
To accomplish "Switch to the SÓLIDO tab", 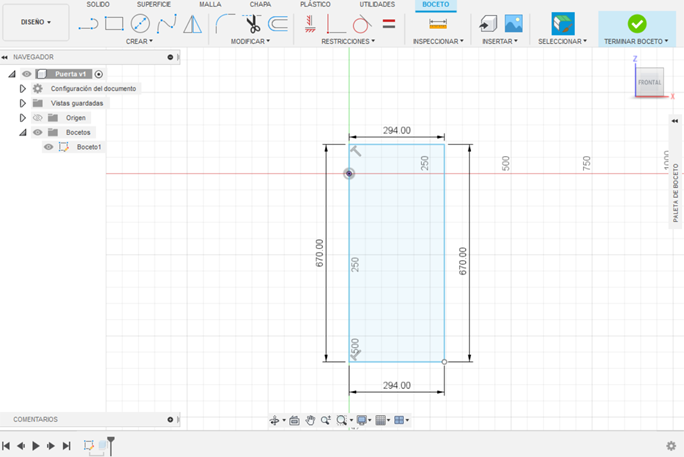I will point(98,4).
